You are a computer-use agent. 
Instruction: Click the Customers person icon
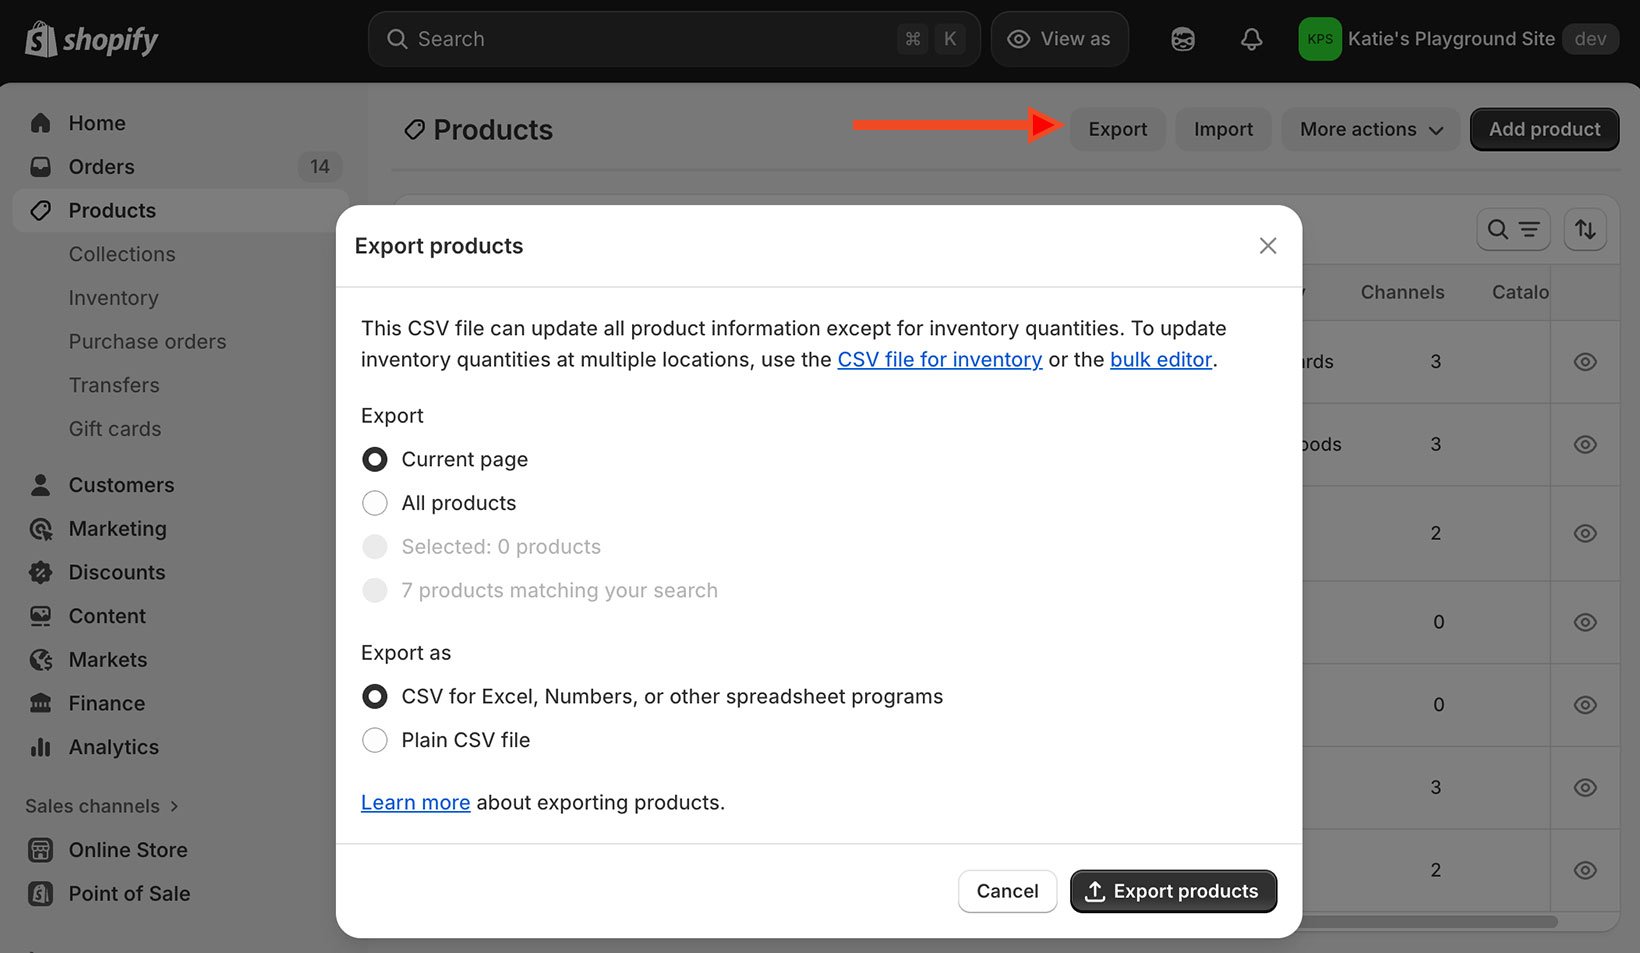click(x=40, y=484)
